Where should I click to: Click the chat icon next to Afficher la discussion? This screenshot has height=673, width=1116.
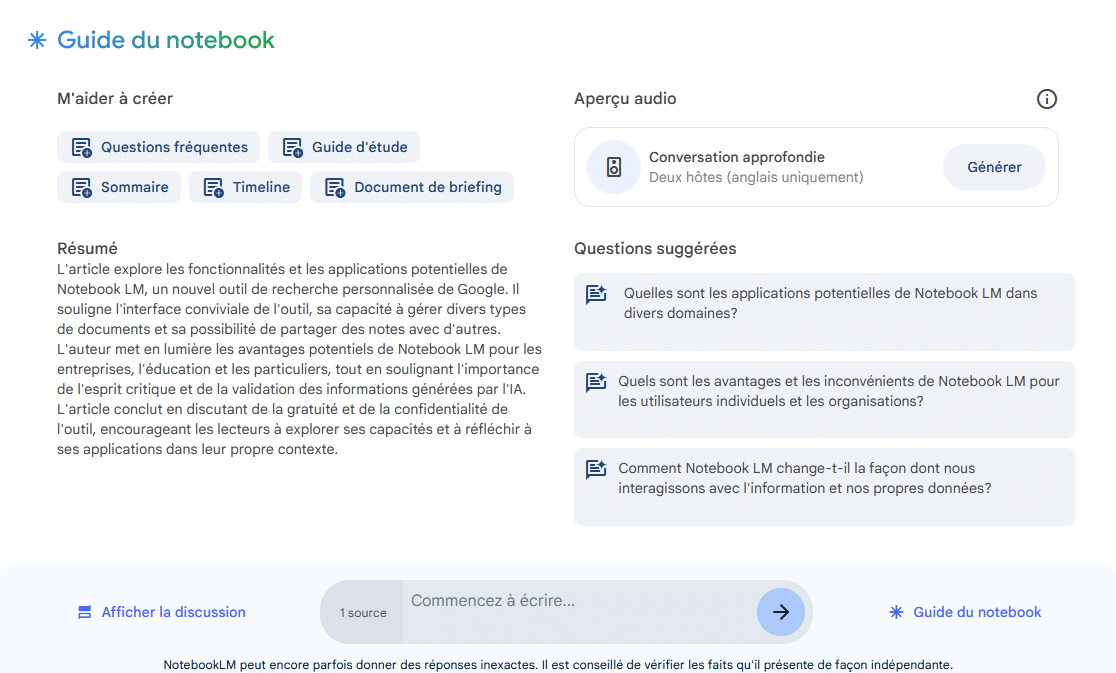click(85, 612)
